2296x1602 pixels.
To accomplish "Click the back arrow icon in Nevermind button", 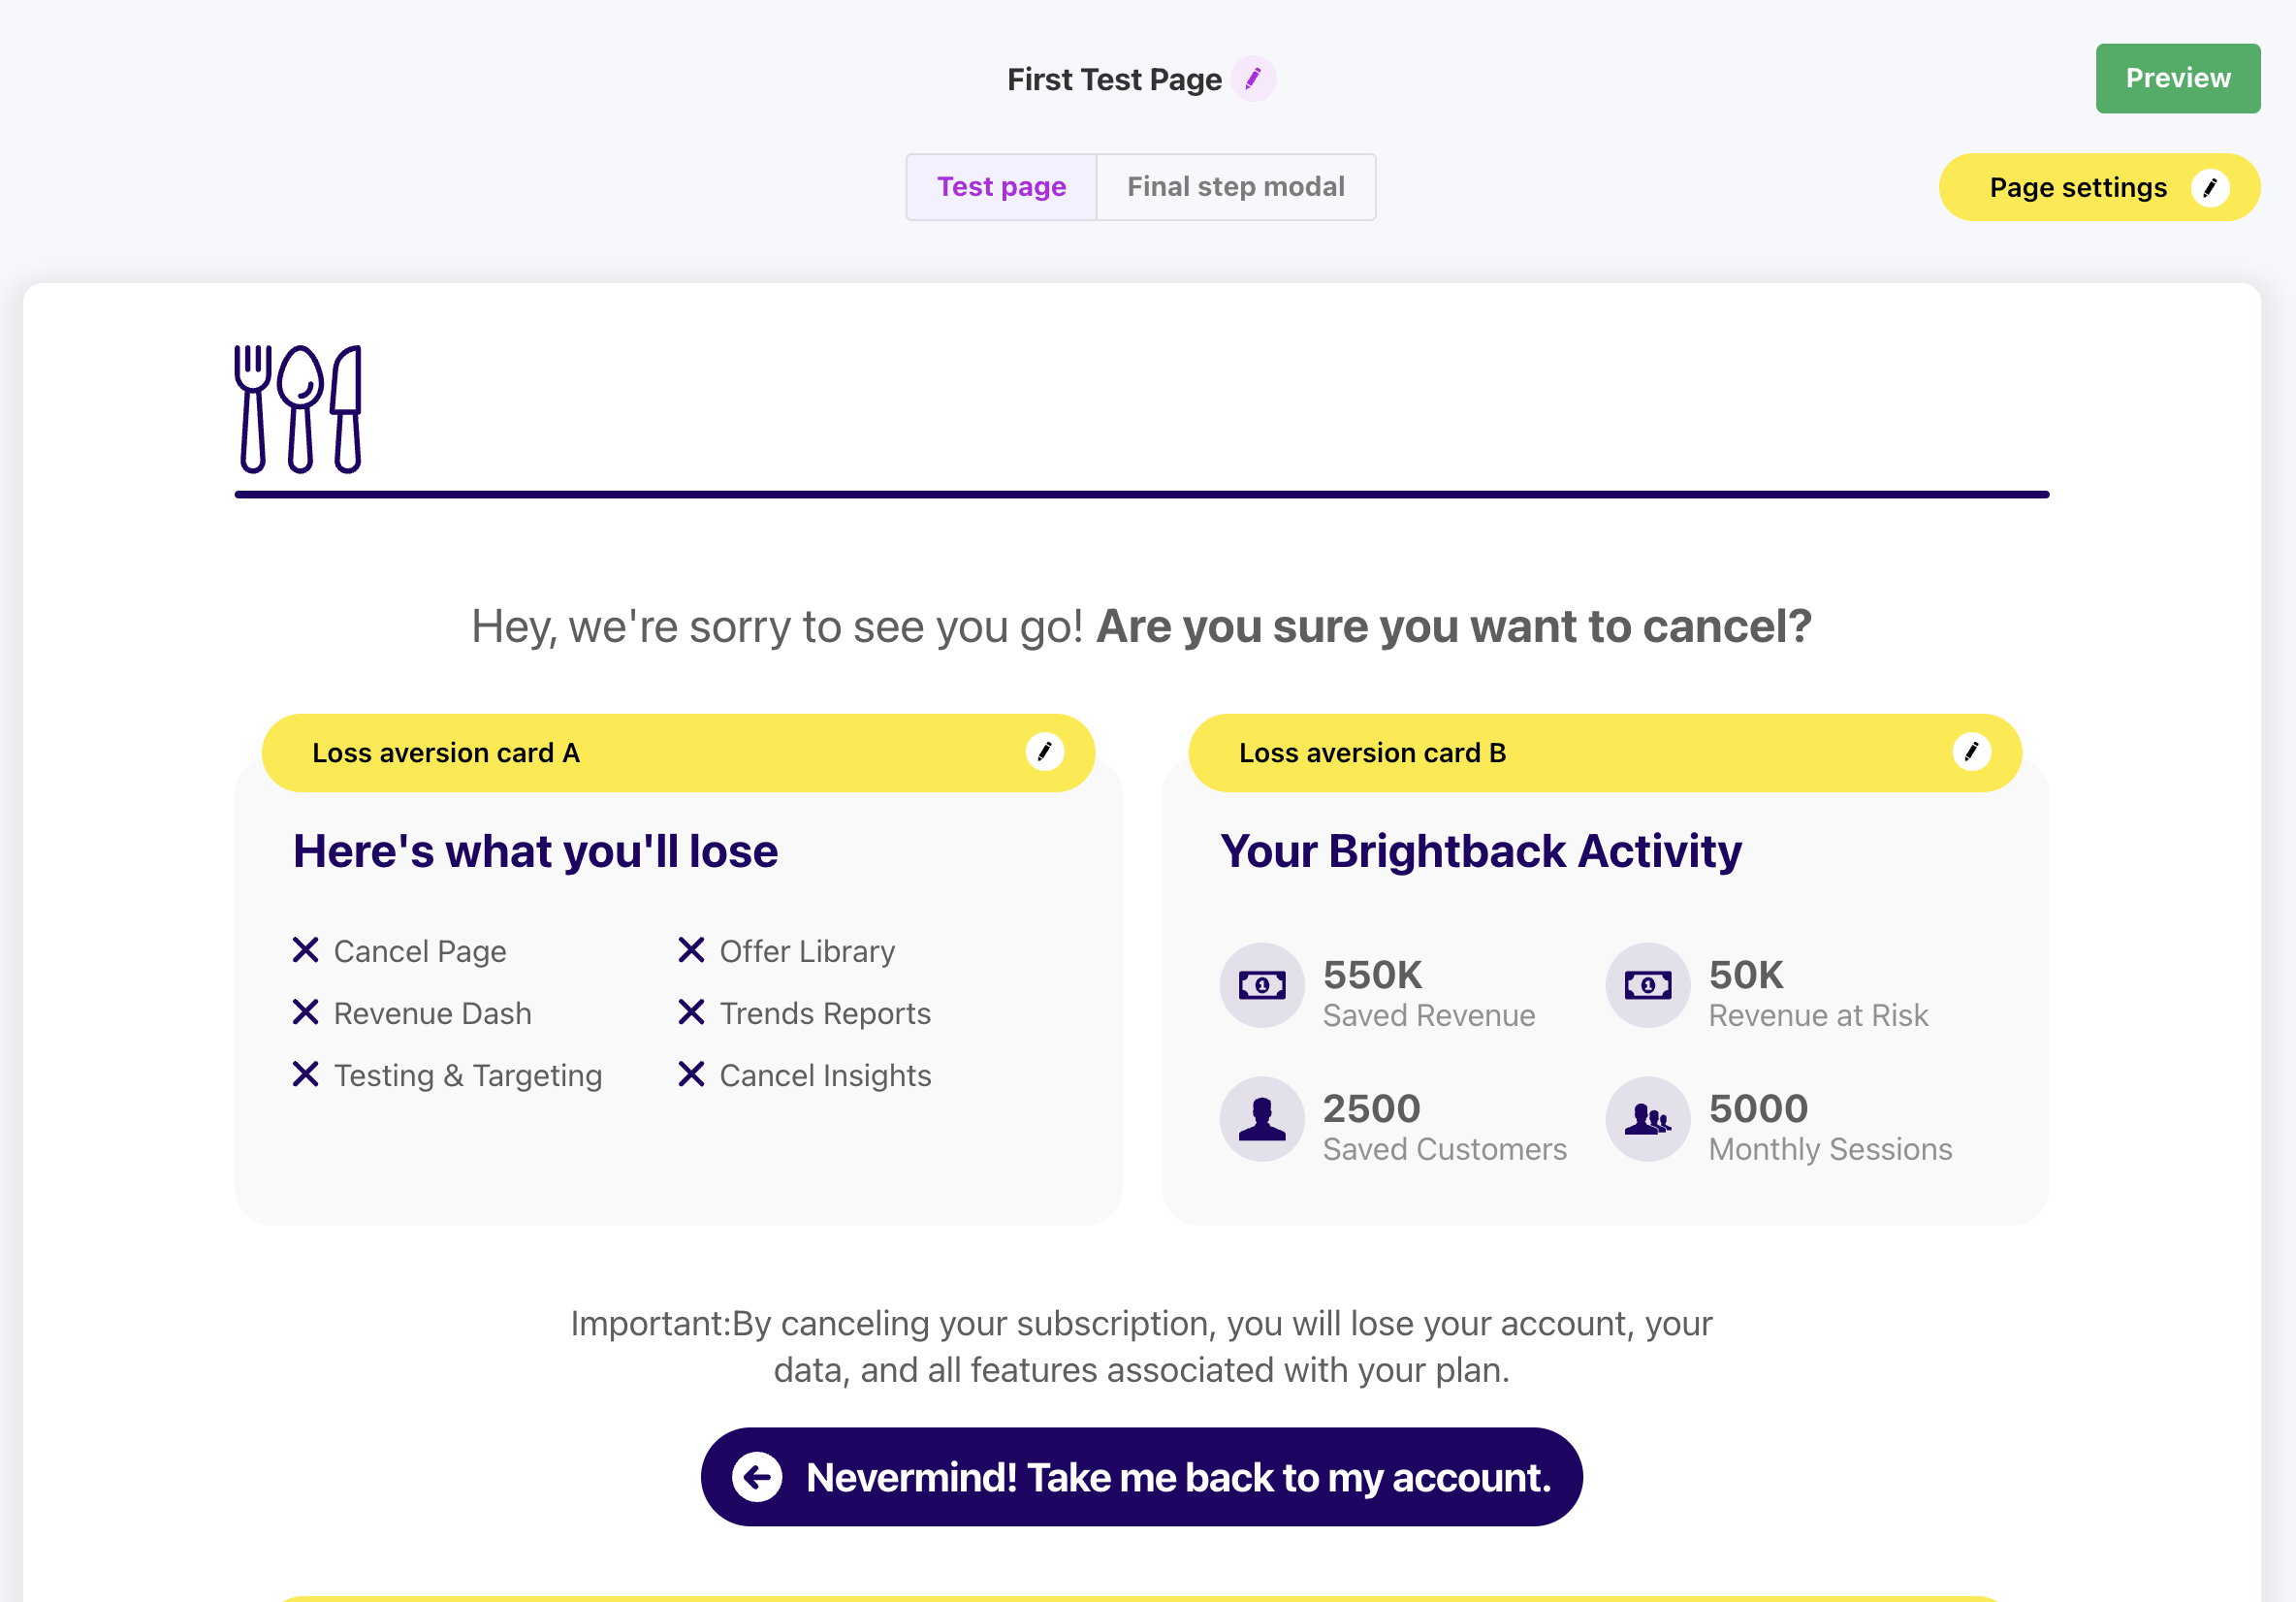I will (757, 1477).
